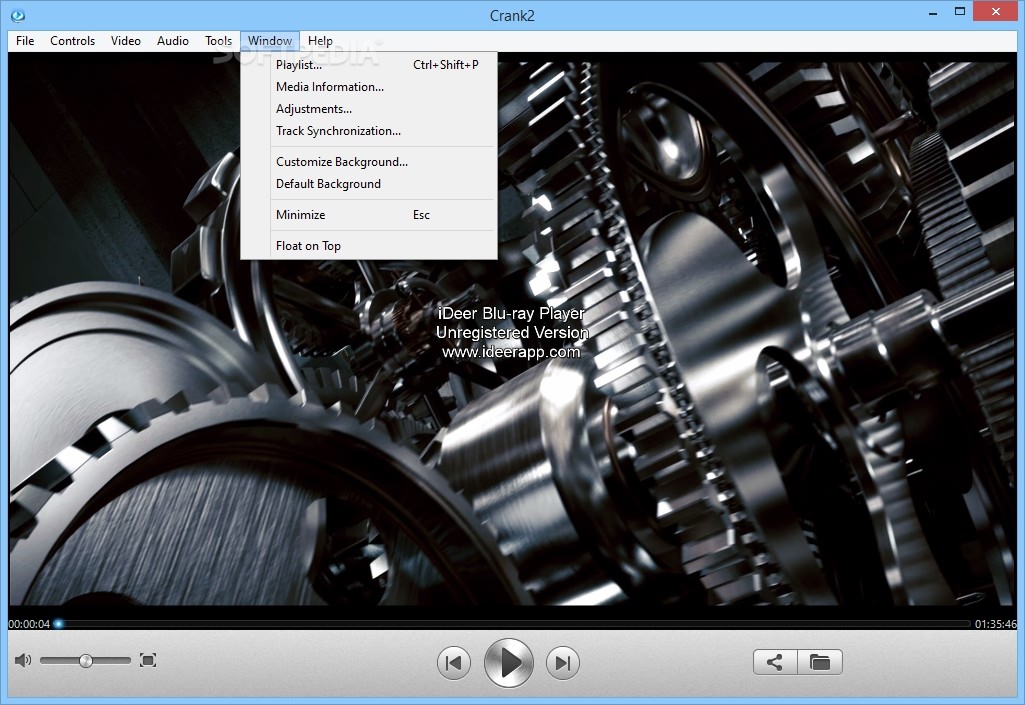Seek using the playback progress bar
The width and height of the screenshot is (1025, 705).
tap(512, 624)
